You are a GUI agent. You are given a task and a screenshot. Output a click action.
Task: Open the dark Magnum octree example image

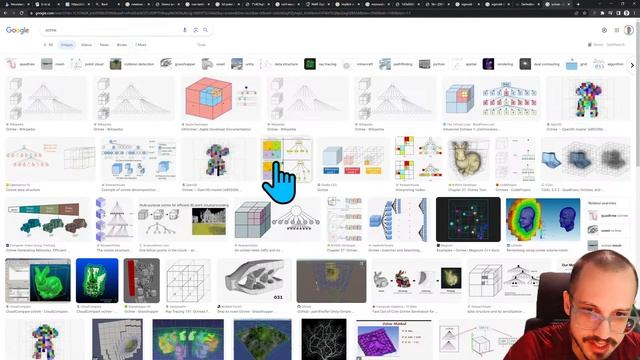tap(468, 220)
